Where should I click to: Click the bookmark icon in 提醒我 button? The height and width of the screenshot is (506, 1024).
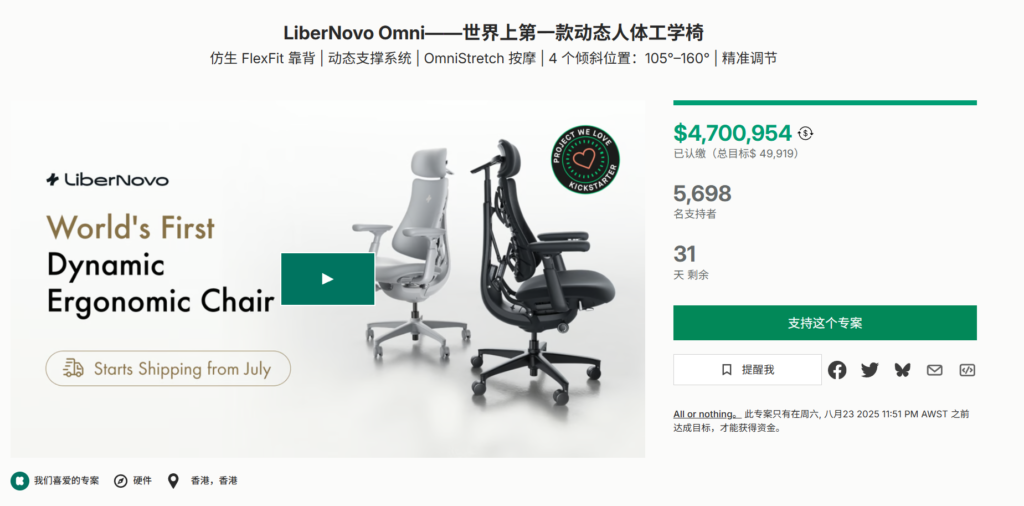pos(727,370)
